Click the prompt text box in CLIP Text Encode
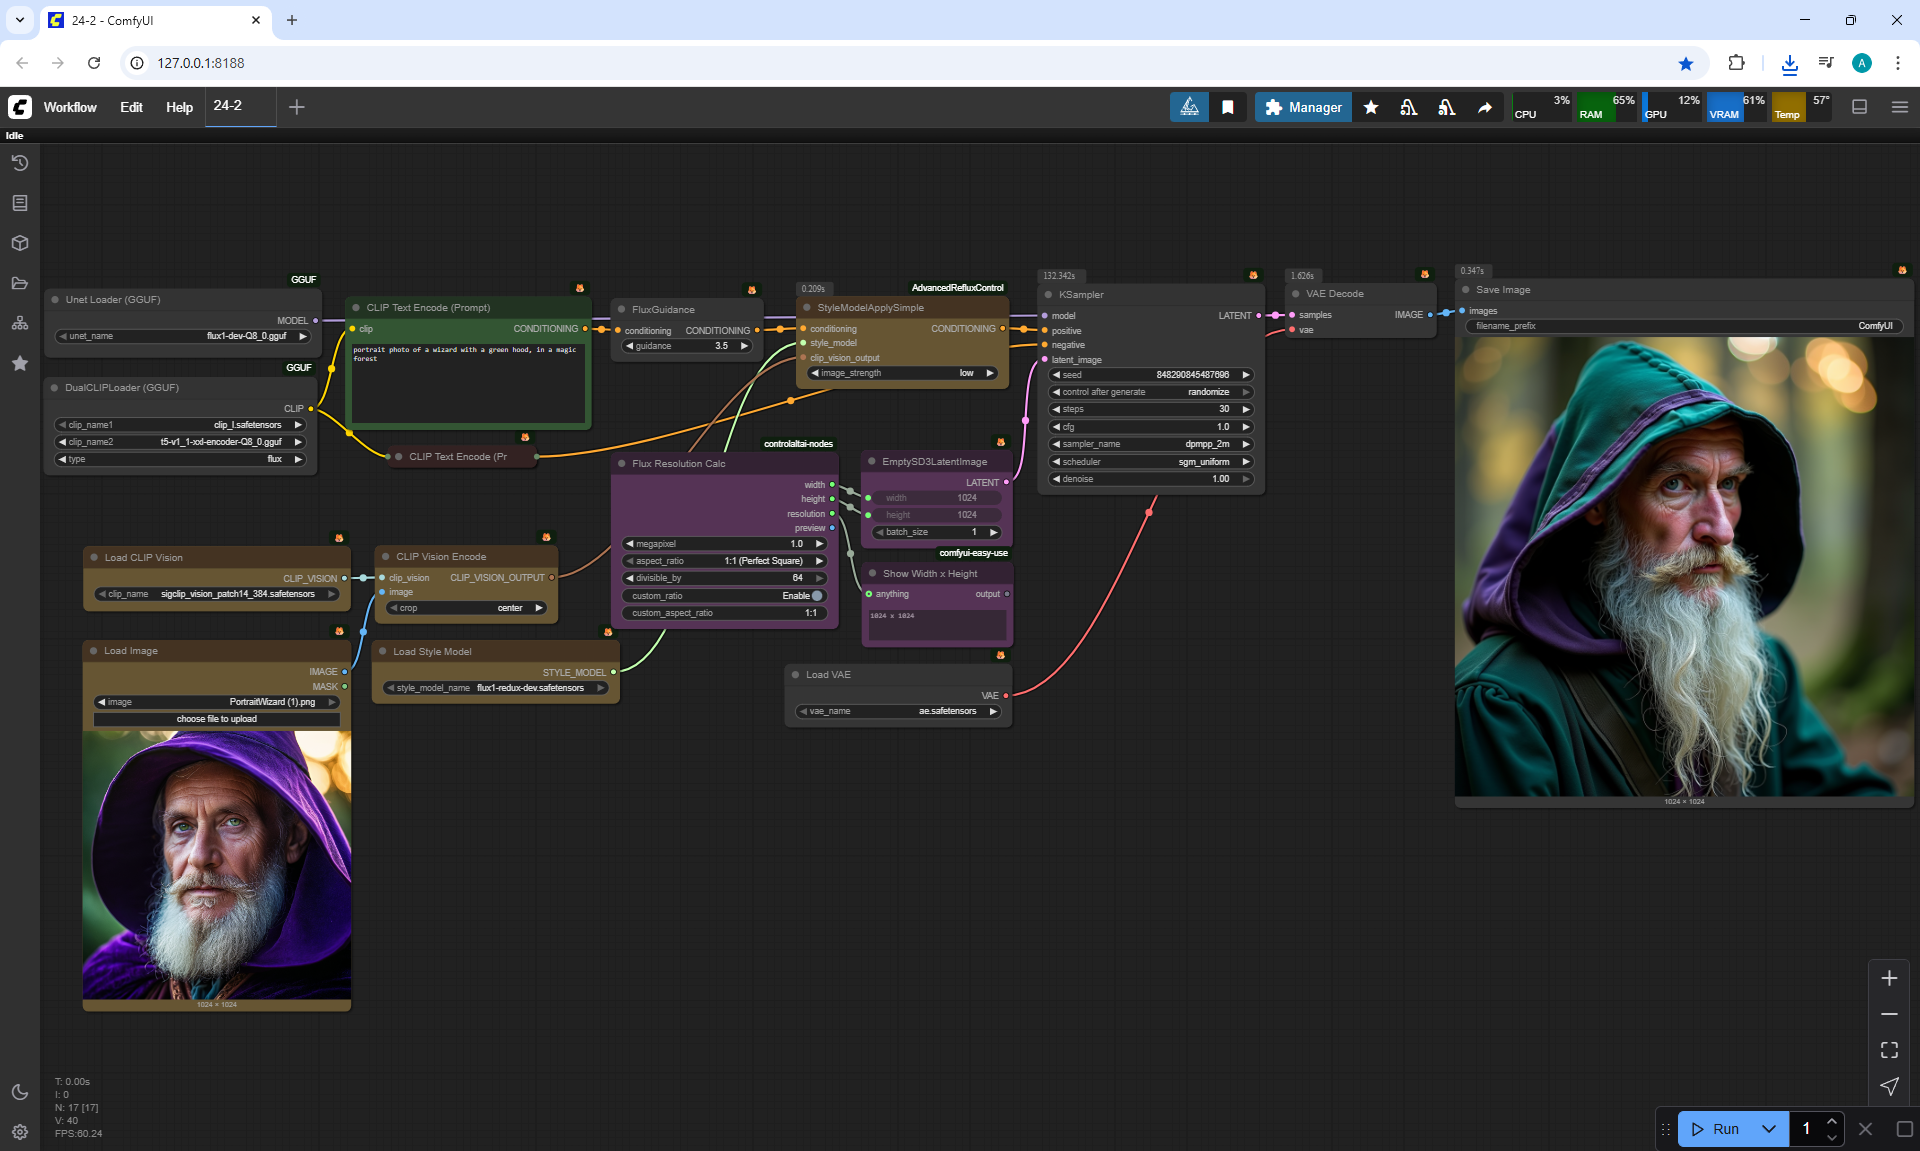This screenshot has height=1151, width=1920. pos(467,385)
